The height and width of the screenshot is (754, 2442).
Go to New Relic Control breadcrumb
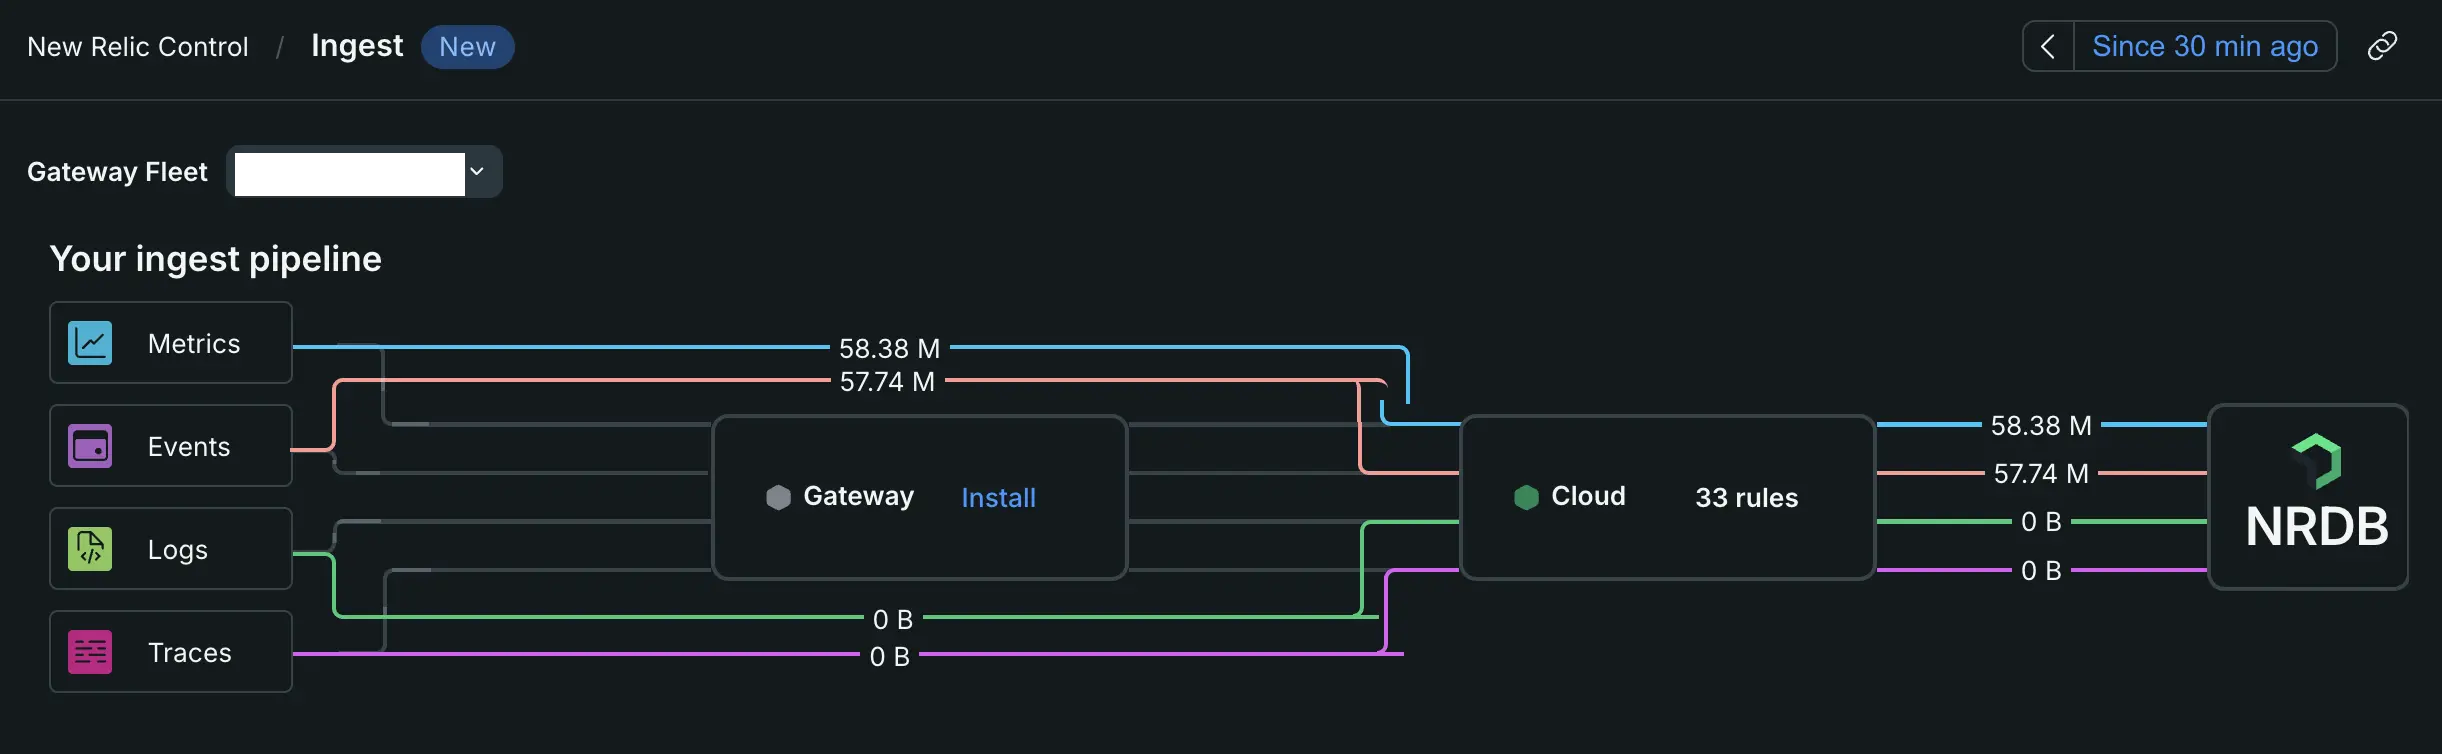click(x=138, y=47)
